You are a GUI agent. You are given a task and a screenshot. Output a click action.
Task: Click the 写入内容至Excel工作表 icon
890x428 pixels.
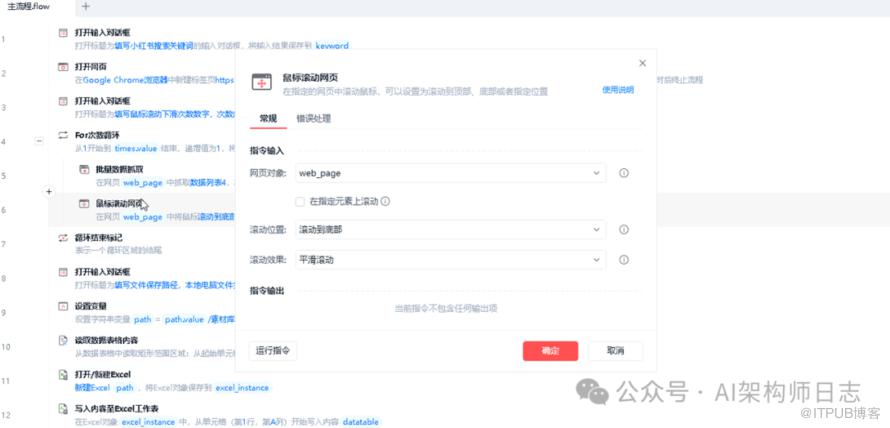[x=63, y=409]
